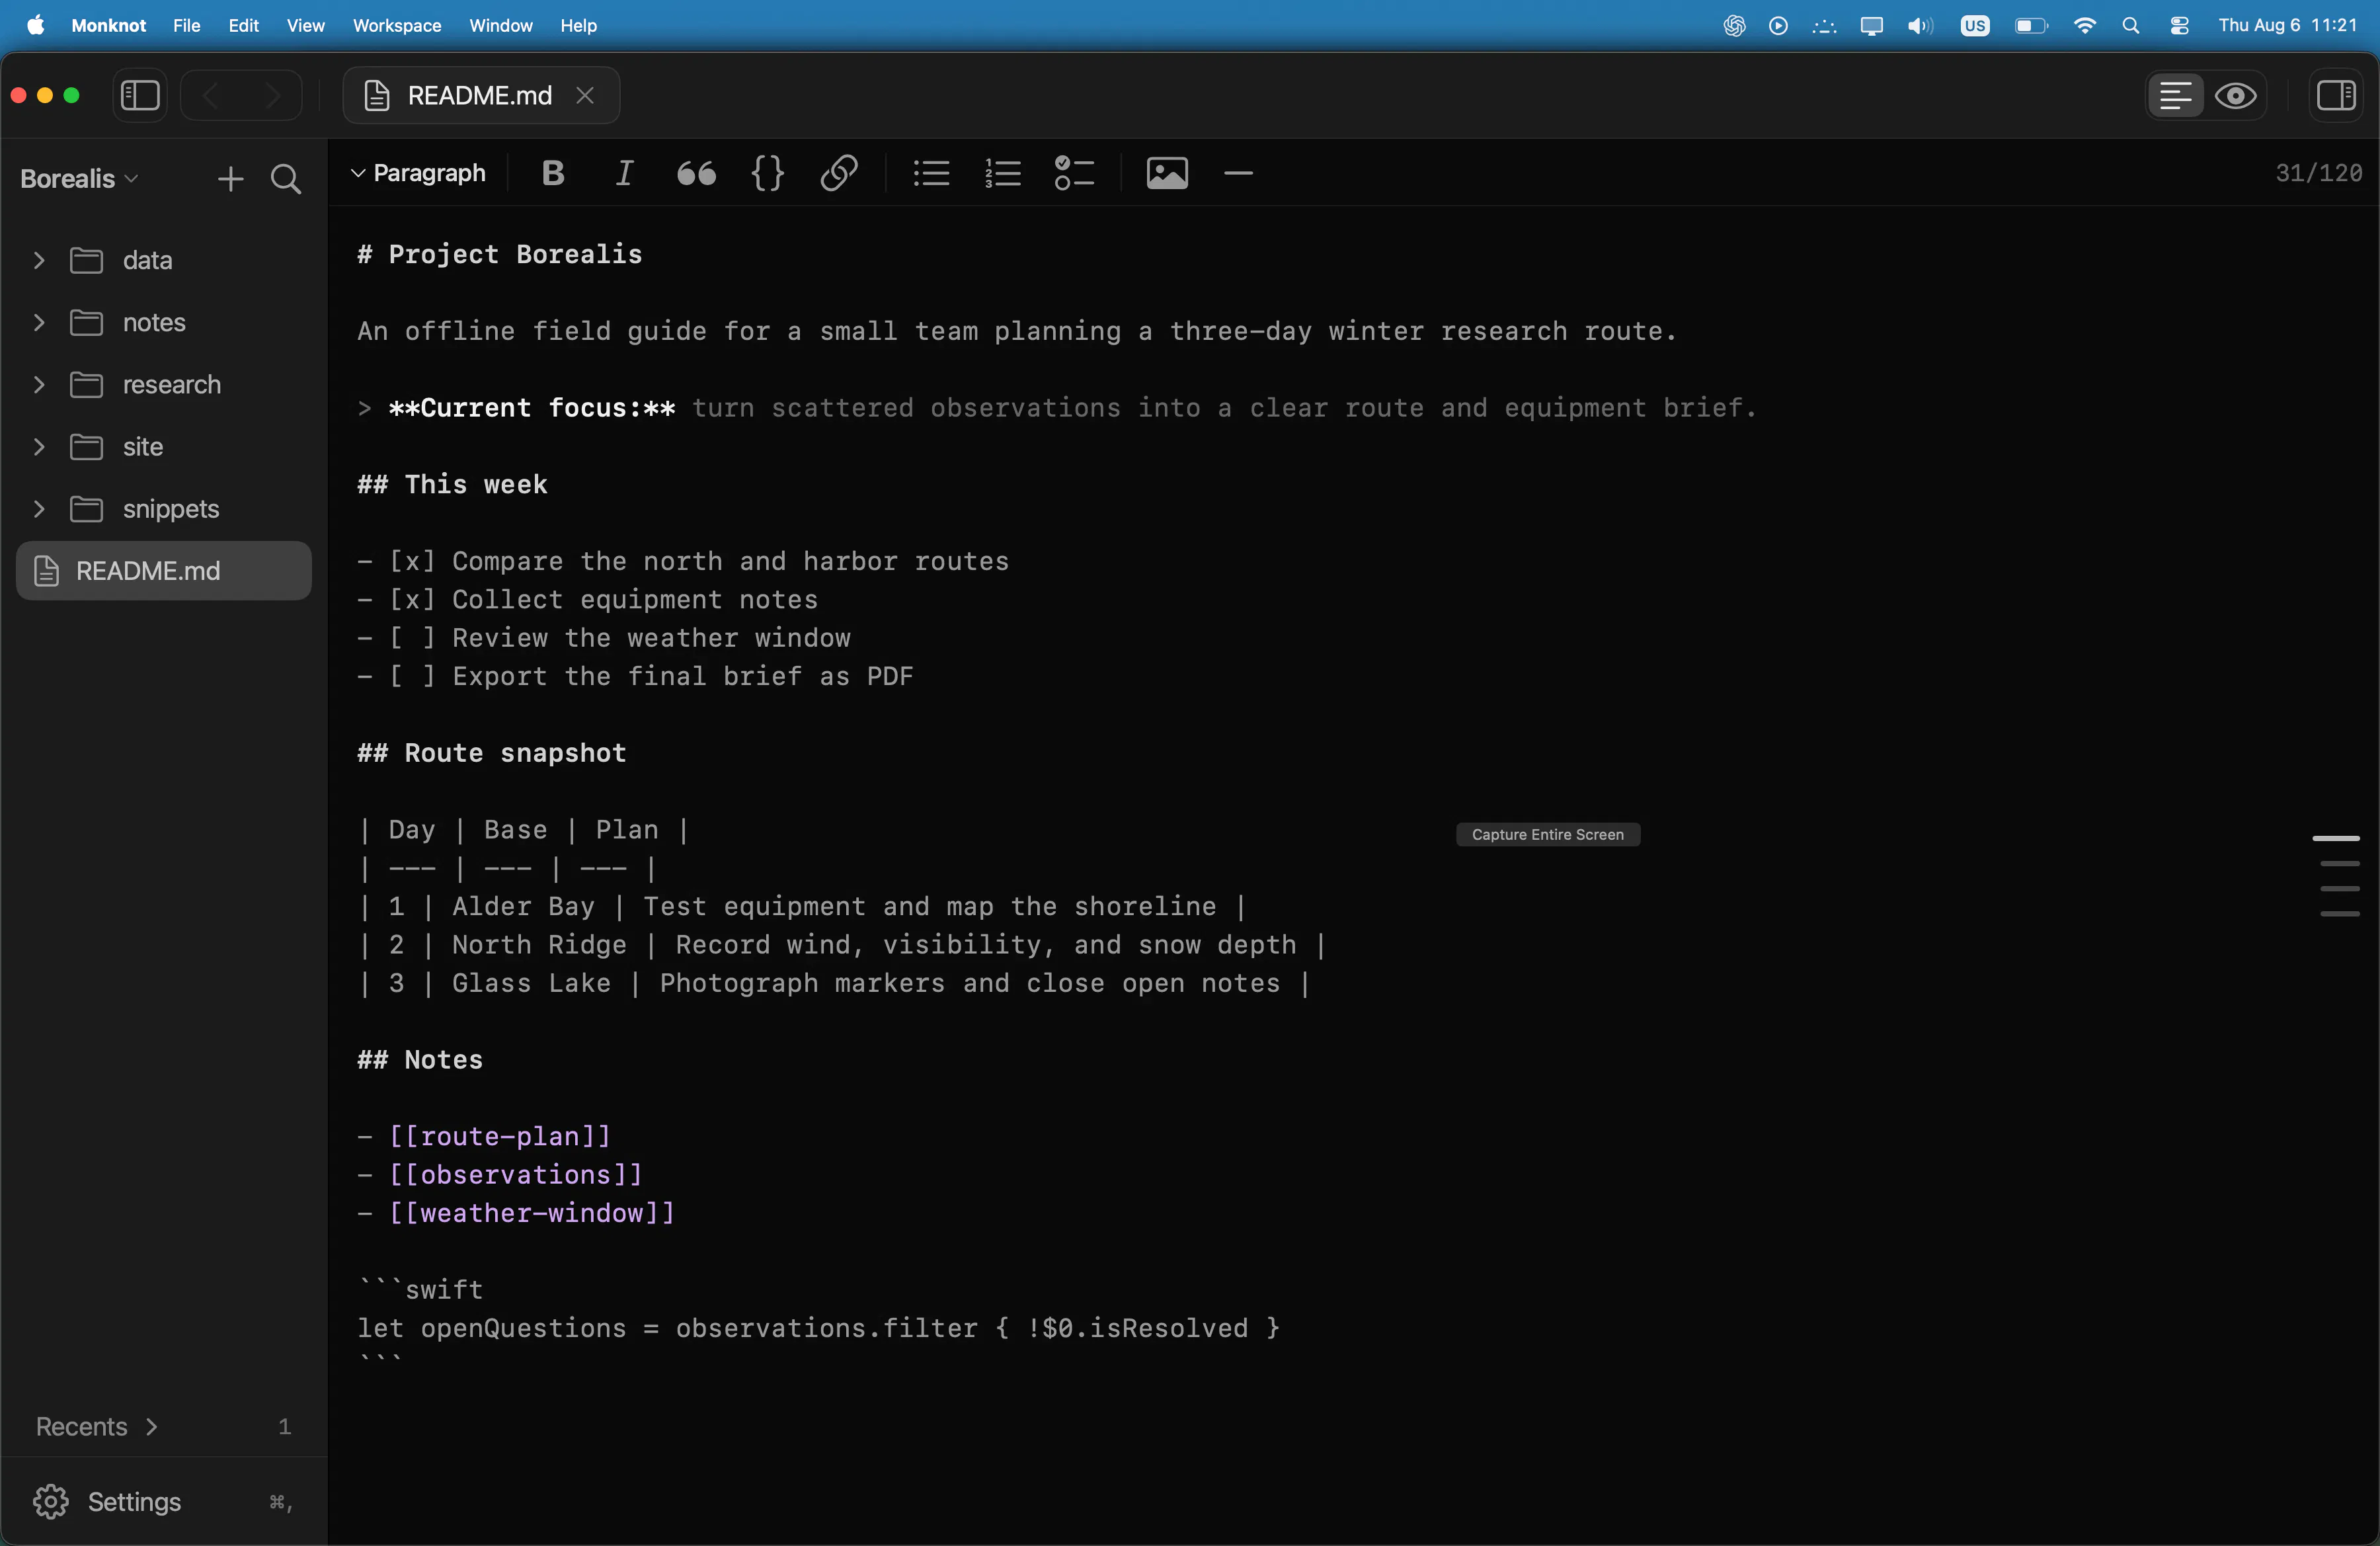
Task: Open the Paragraph style dropdown
Action: coord(419,174)
